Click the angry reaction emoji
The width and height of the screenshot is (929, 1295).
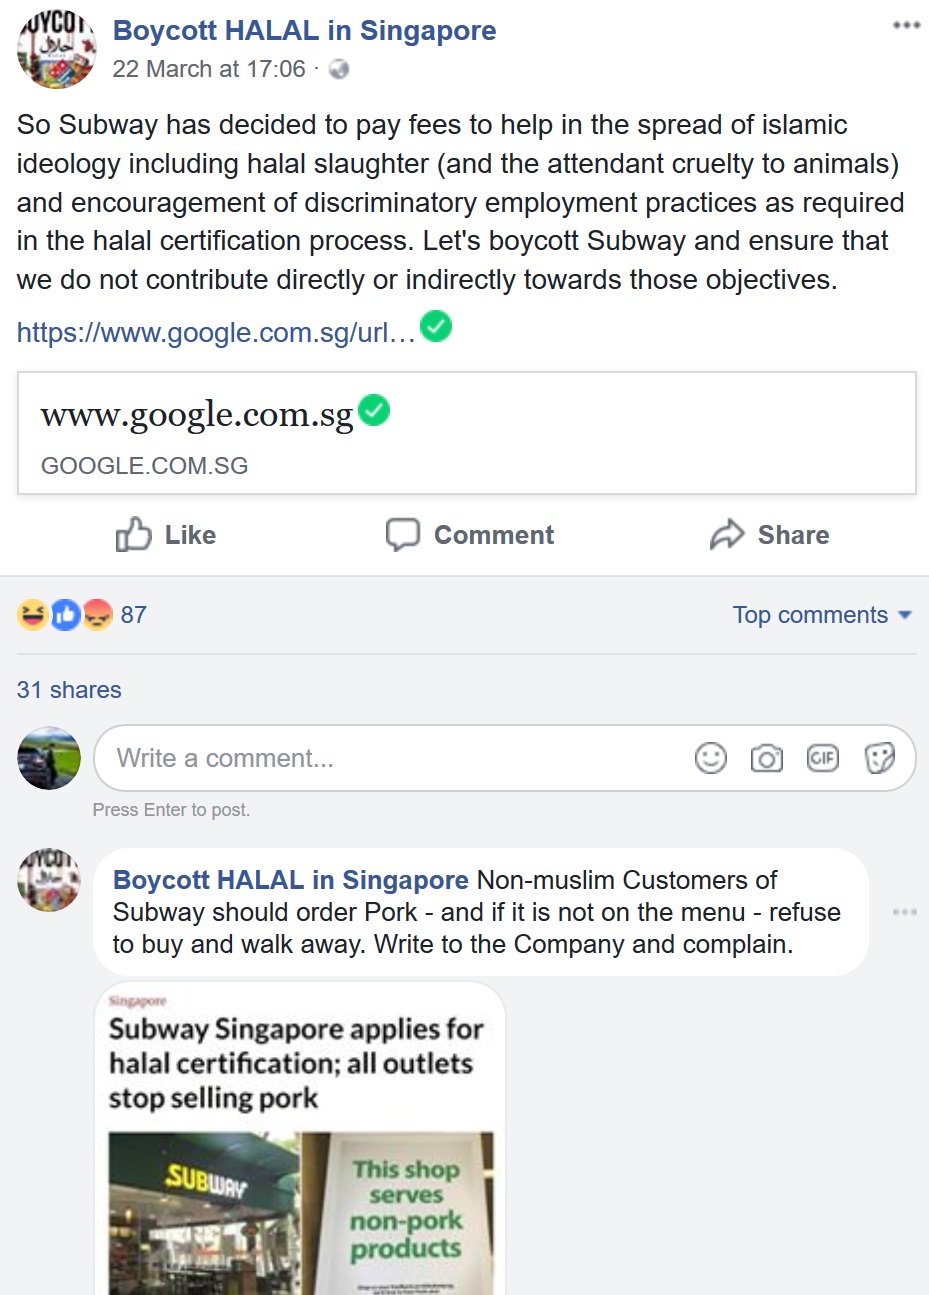97,615
